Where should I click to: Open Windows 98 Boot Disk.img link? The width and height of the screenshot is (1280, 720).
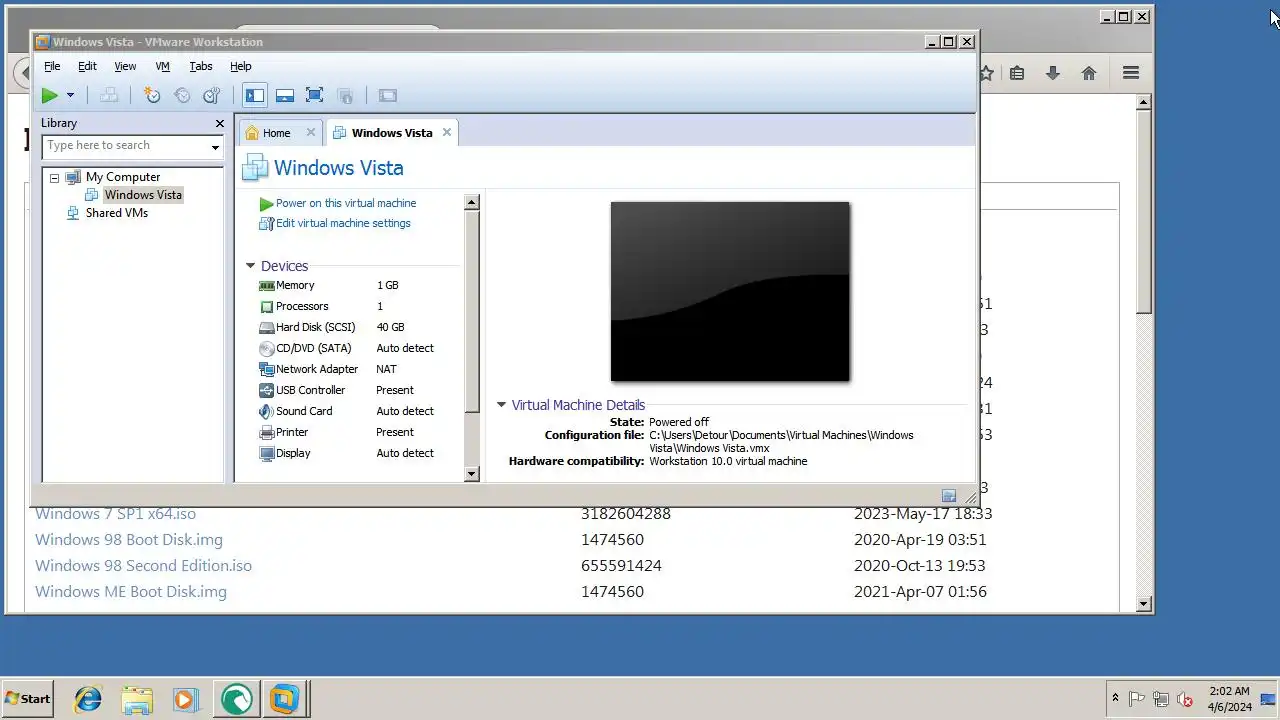pyautogui.click(x=129, y=539)
